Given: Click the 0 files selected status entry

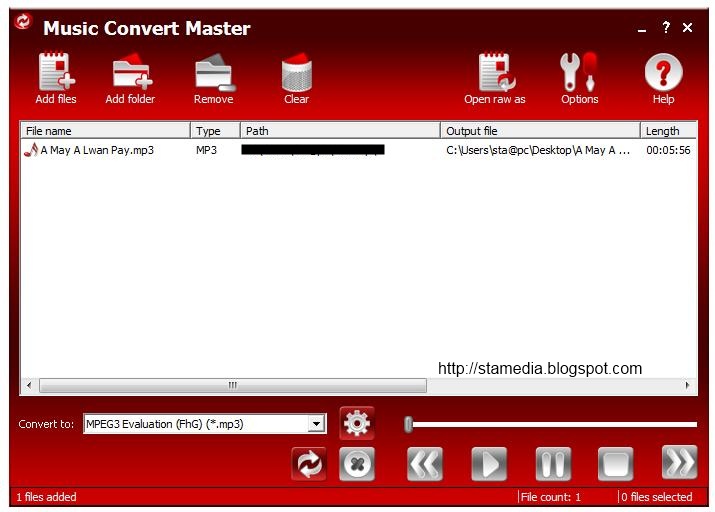Looking at the screenshot, I should click(x=657, y=496).
